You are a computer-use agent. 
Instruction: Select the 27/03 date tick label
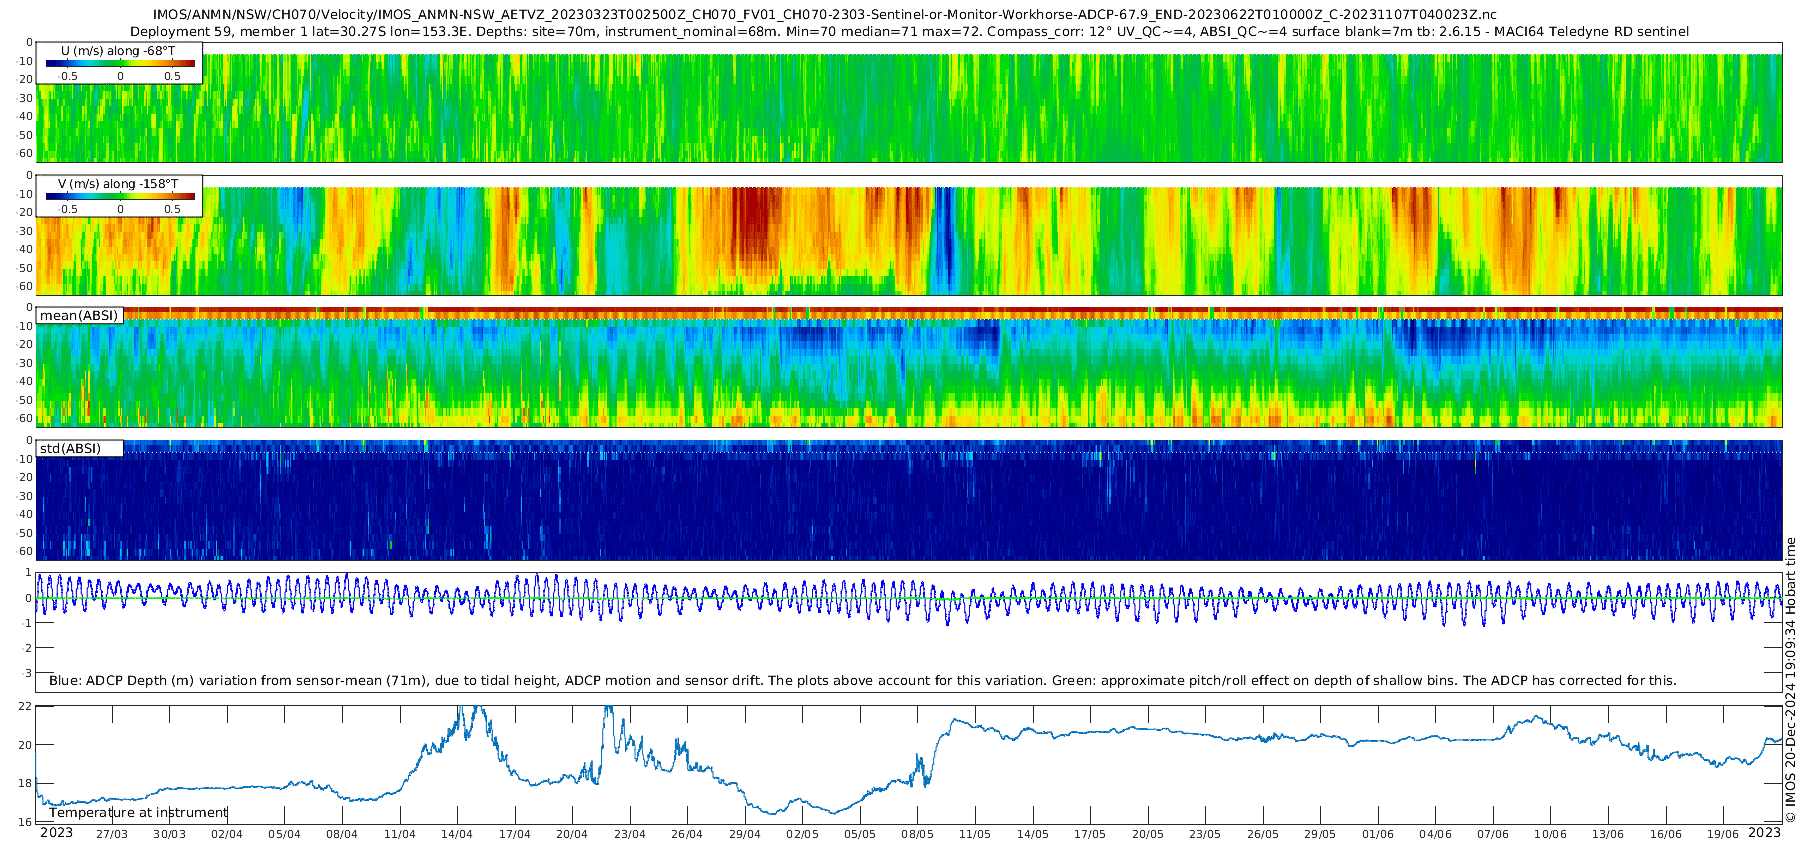(112, 834)
